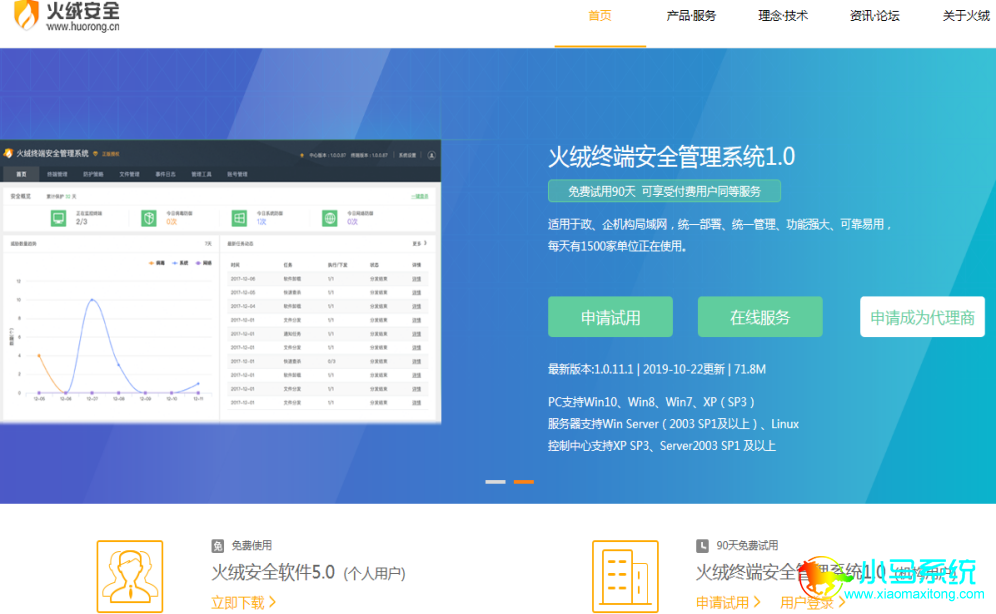This screenshot has width=996, height=614.
Task: Click the 火绒终端安全管理系统1.0 heading
Action: point(671,157)
